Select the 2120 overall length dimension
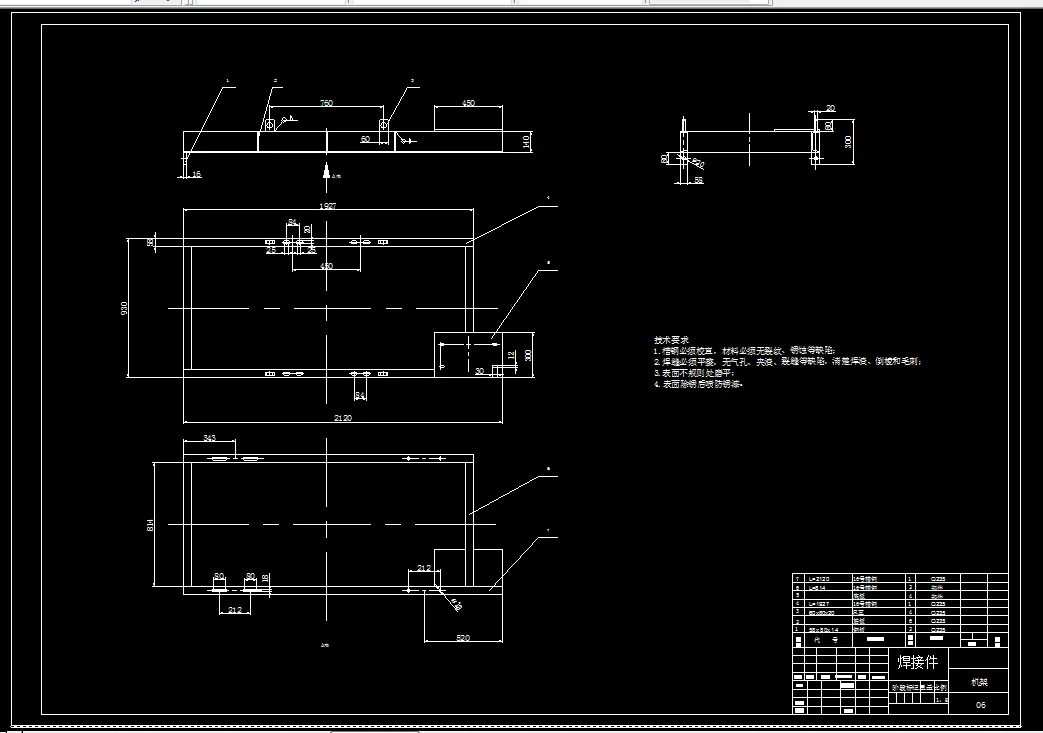Screen dimensions: 1043x733 pos(343,418)
